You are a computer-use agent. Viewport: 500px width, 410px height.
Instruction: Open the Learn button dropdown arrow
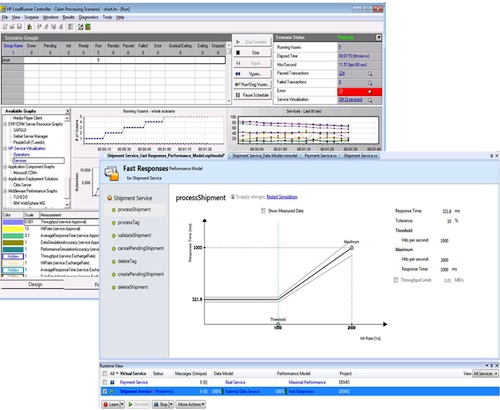pos(122,404)
